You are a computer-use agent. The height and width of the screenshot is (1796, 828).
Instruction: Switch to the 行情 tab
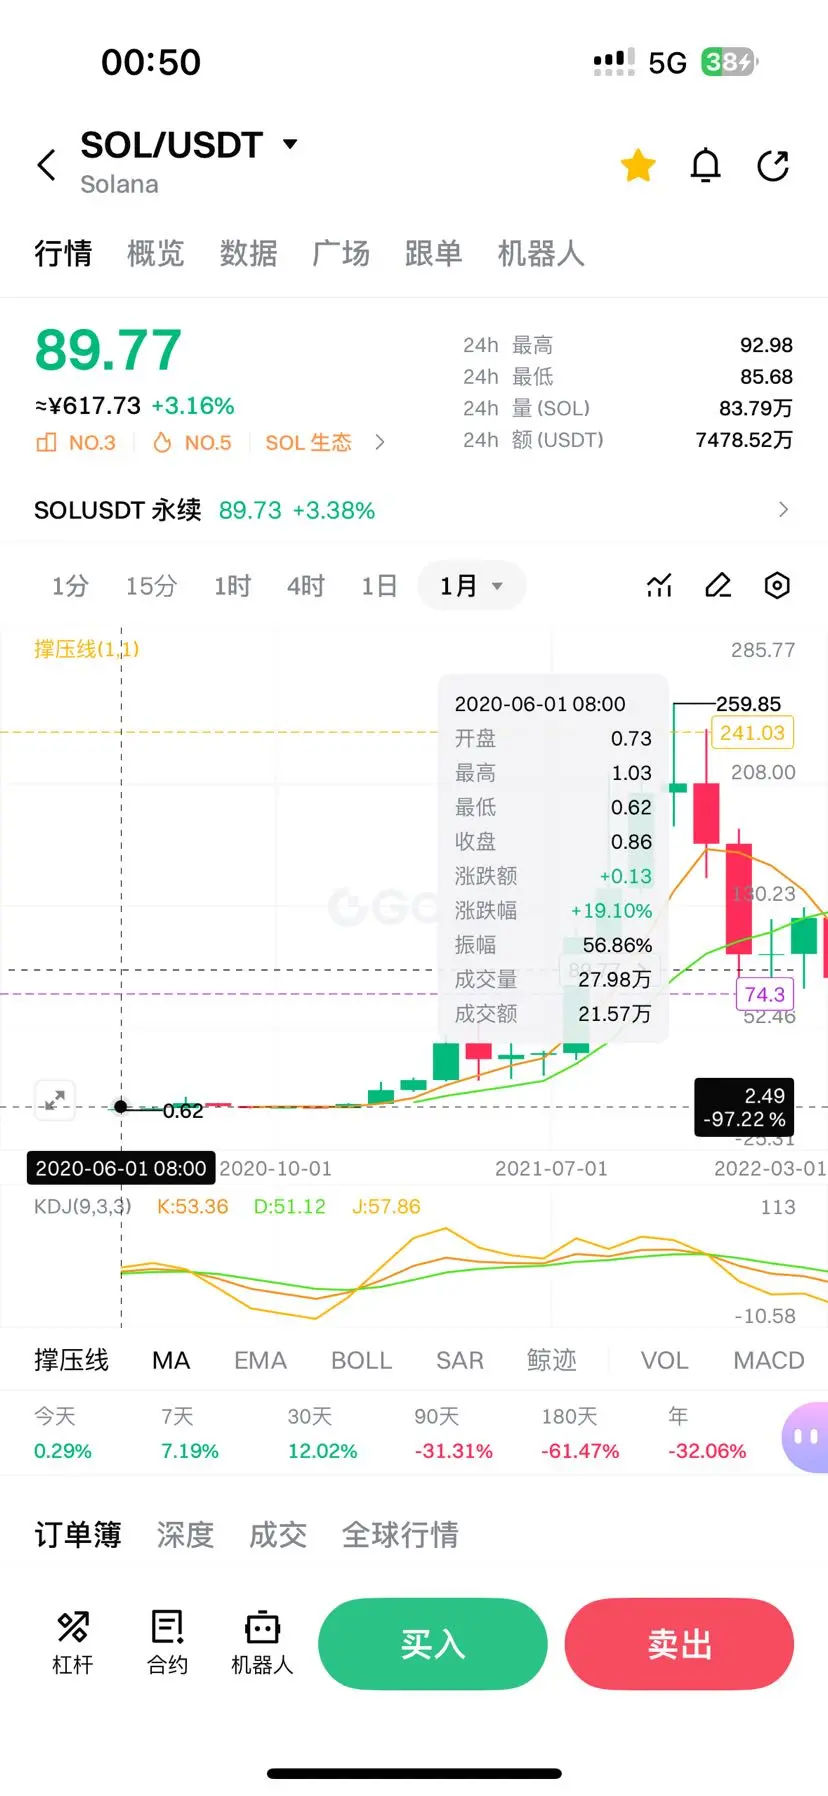pos(63,253)
